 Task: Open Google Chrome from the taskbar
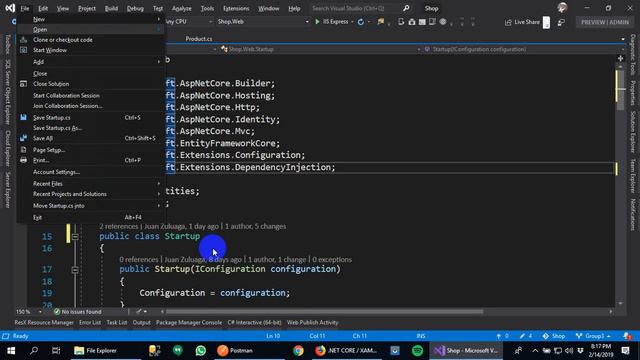click(x=298, y=351)
